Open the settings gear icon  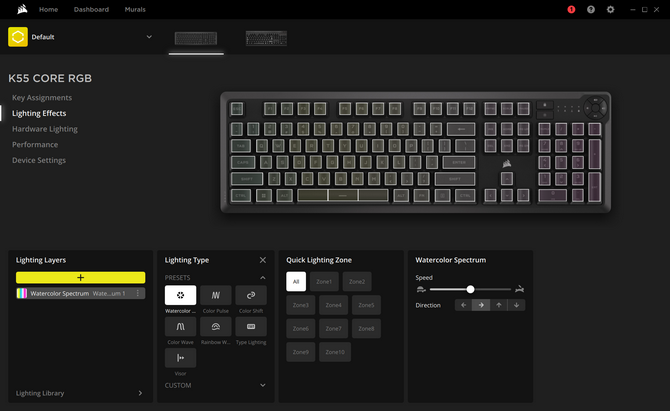coord(610,9)
